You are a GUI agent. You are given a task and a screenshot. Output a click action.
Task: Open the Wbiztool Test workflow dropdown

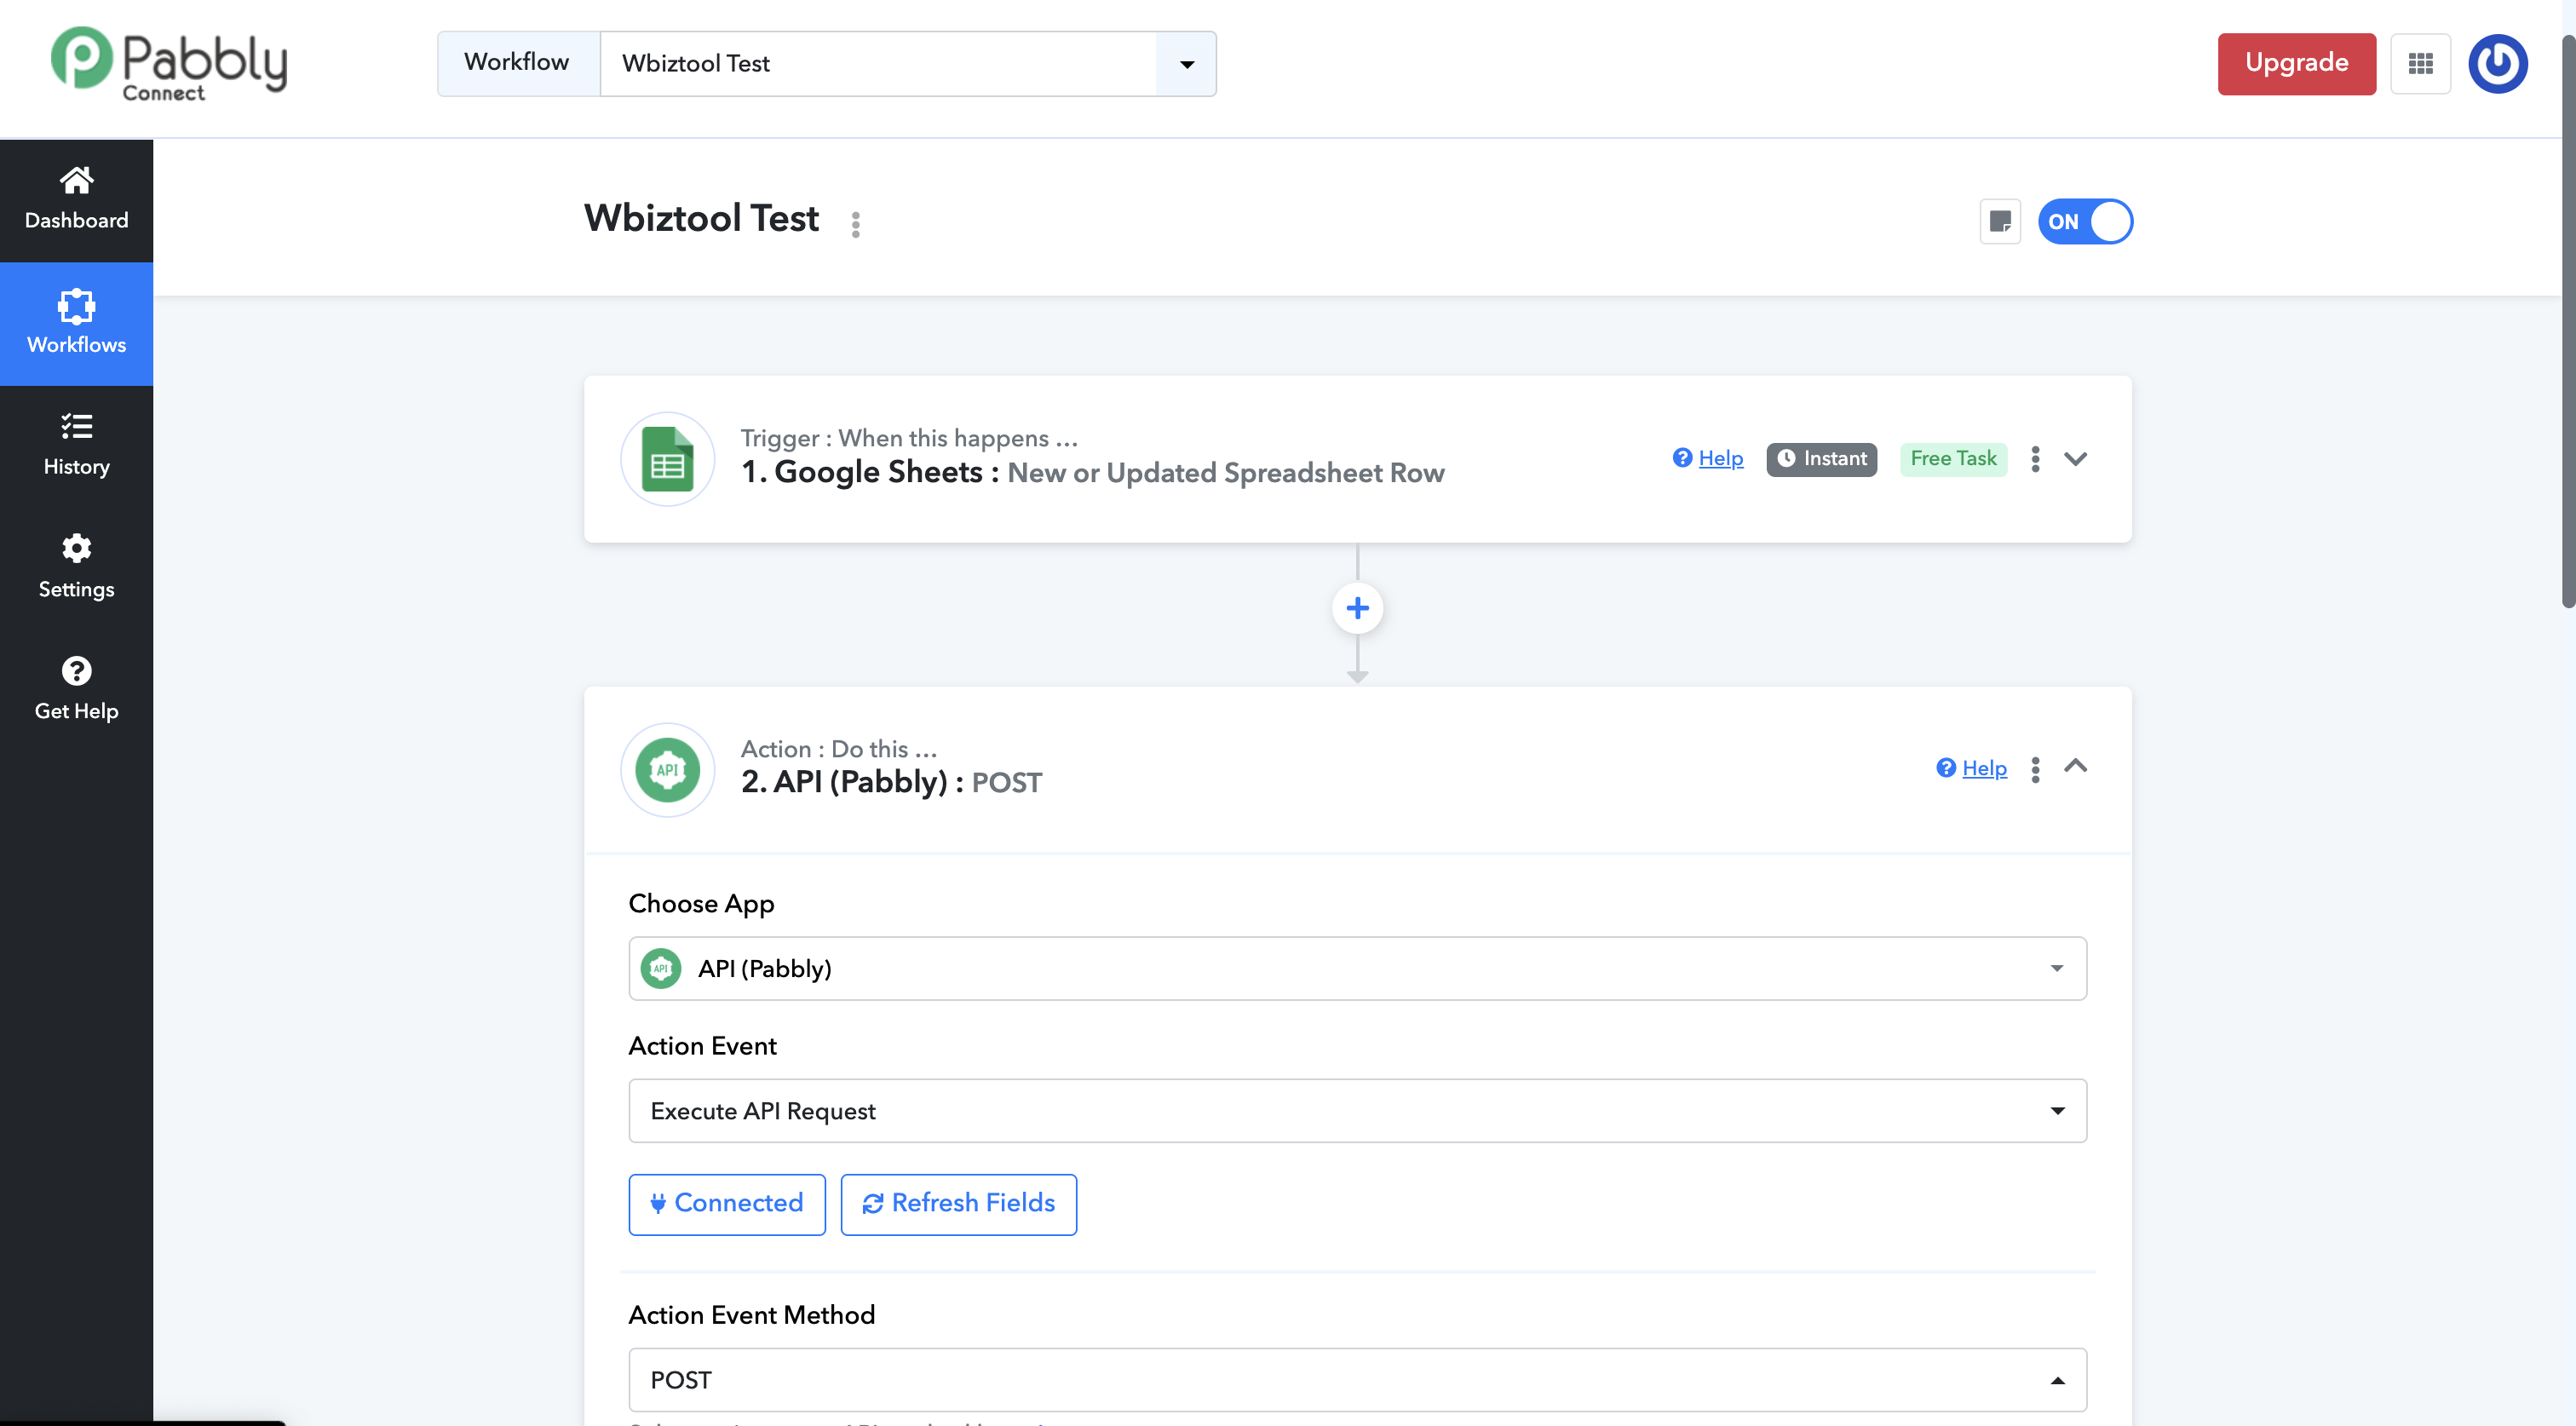click(x=1186, y=64)
